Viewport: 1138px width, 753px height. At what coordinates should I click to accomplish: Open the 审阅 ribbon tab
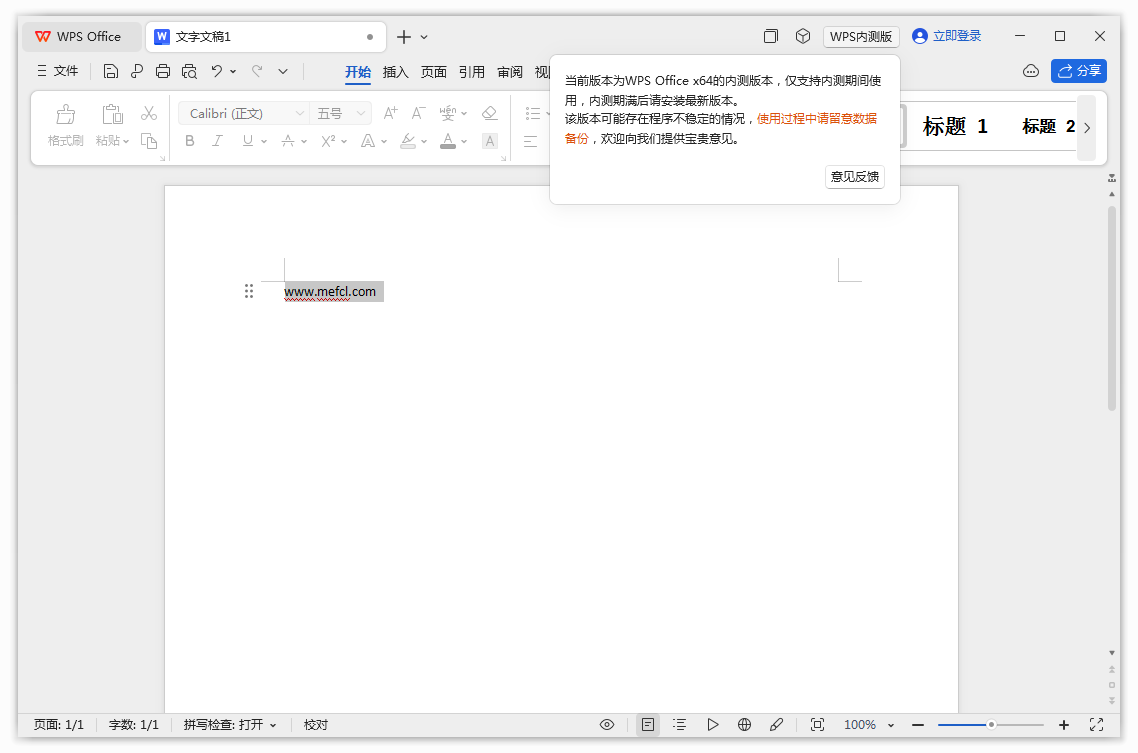pyautogui.click(x=509, y=72)
